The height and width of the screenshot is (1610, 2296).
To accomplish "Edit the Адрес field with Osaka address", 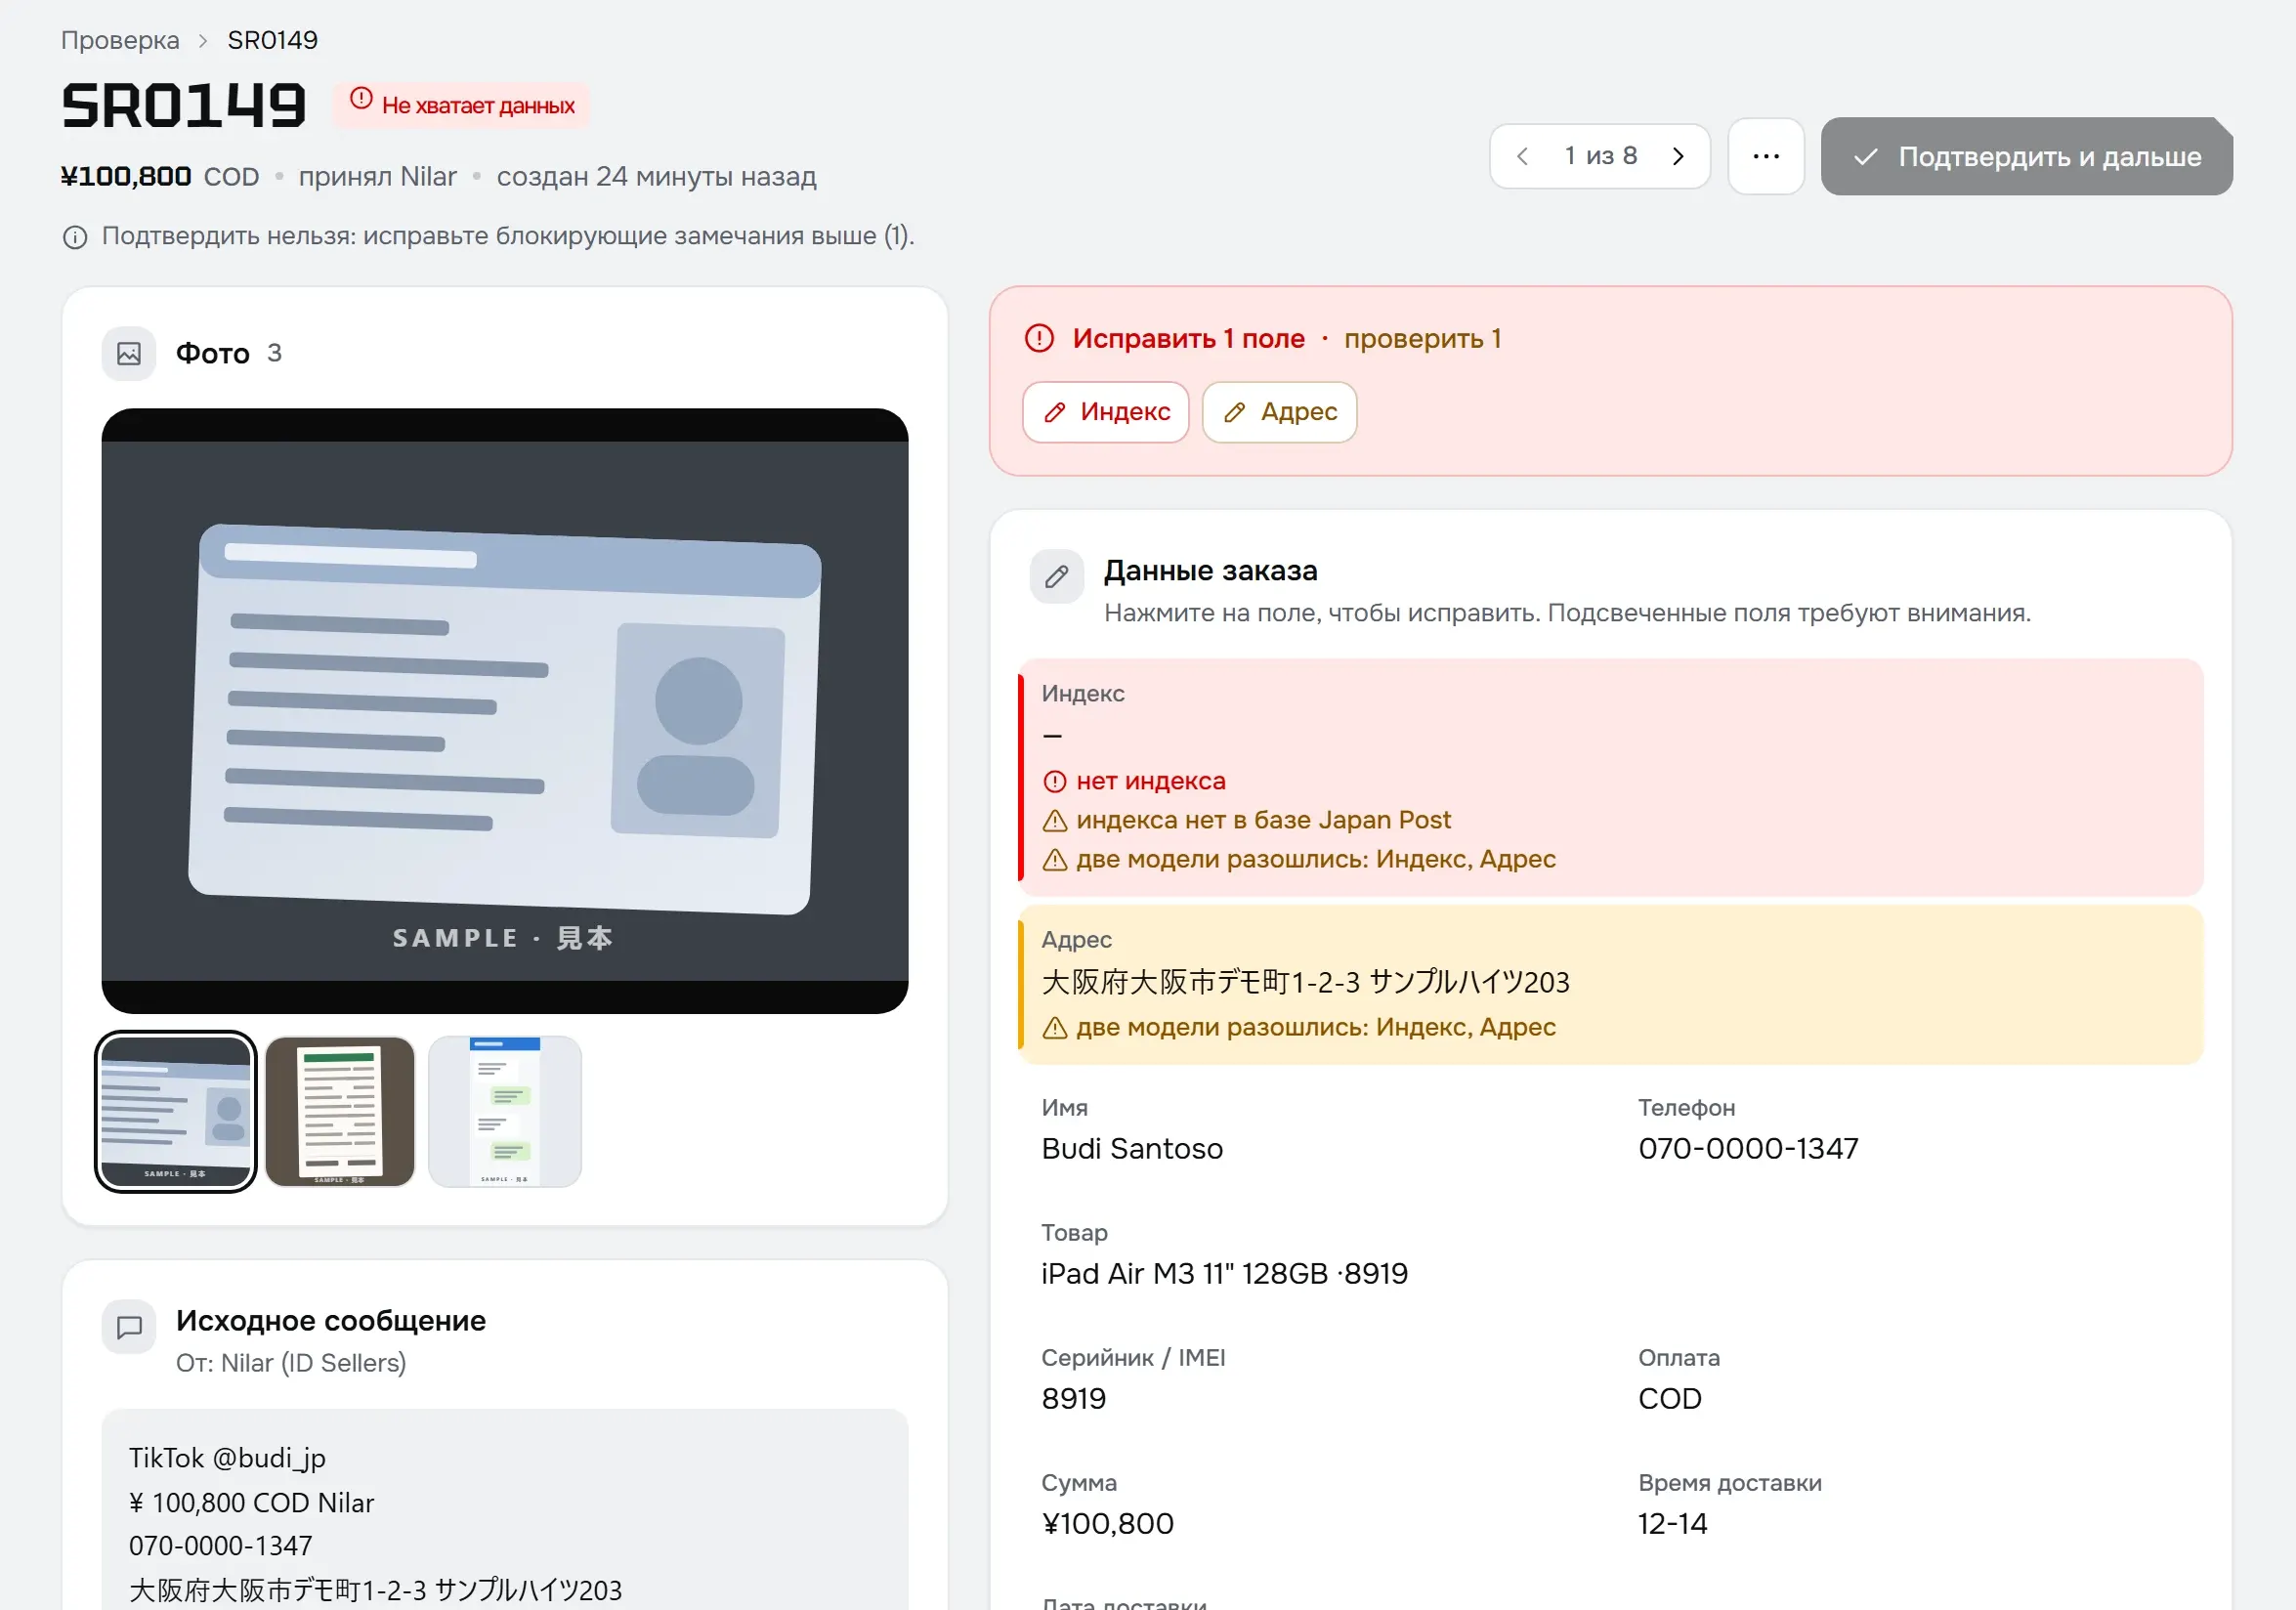I will [1611, 985].
